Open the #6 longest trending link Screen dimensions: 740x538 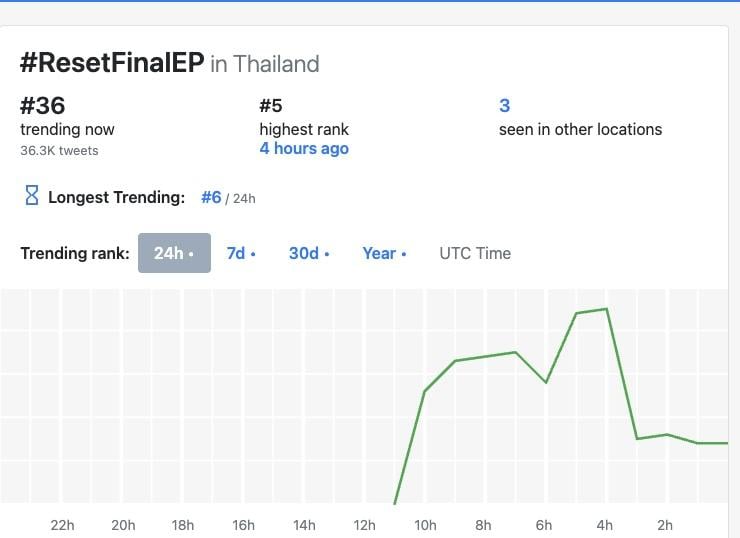tap(211, 197)
